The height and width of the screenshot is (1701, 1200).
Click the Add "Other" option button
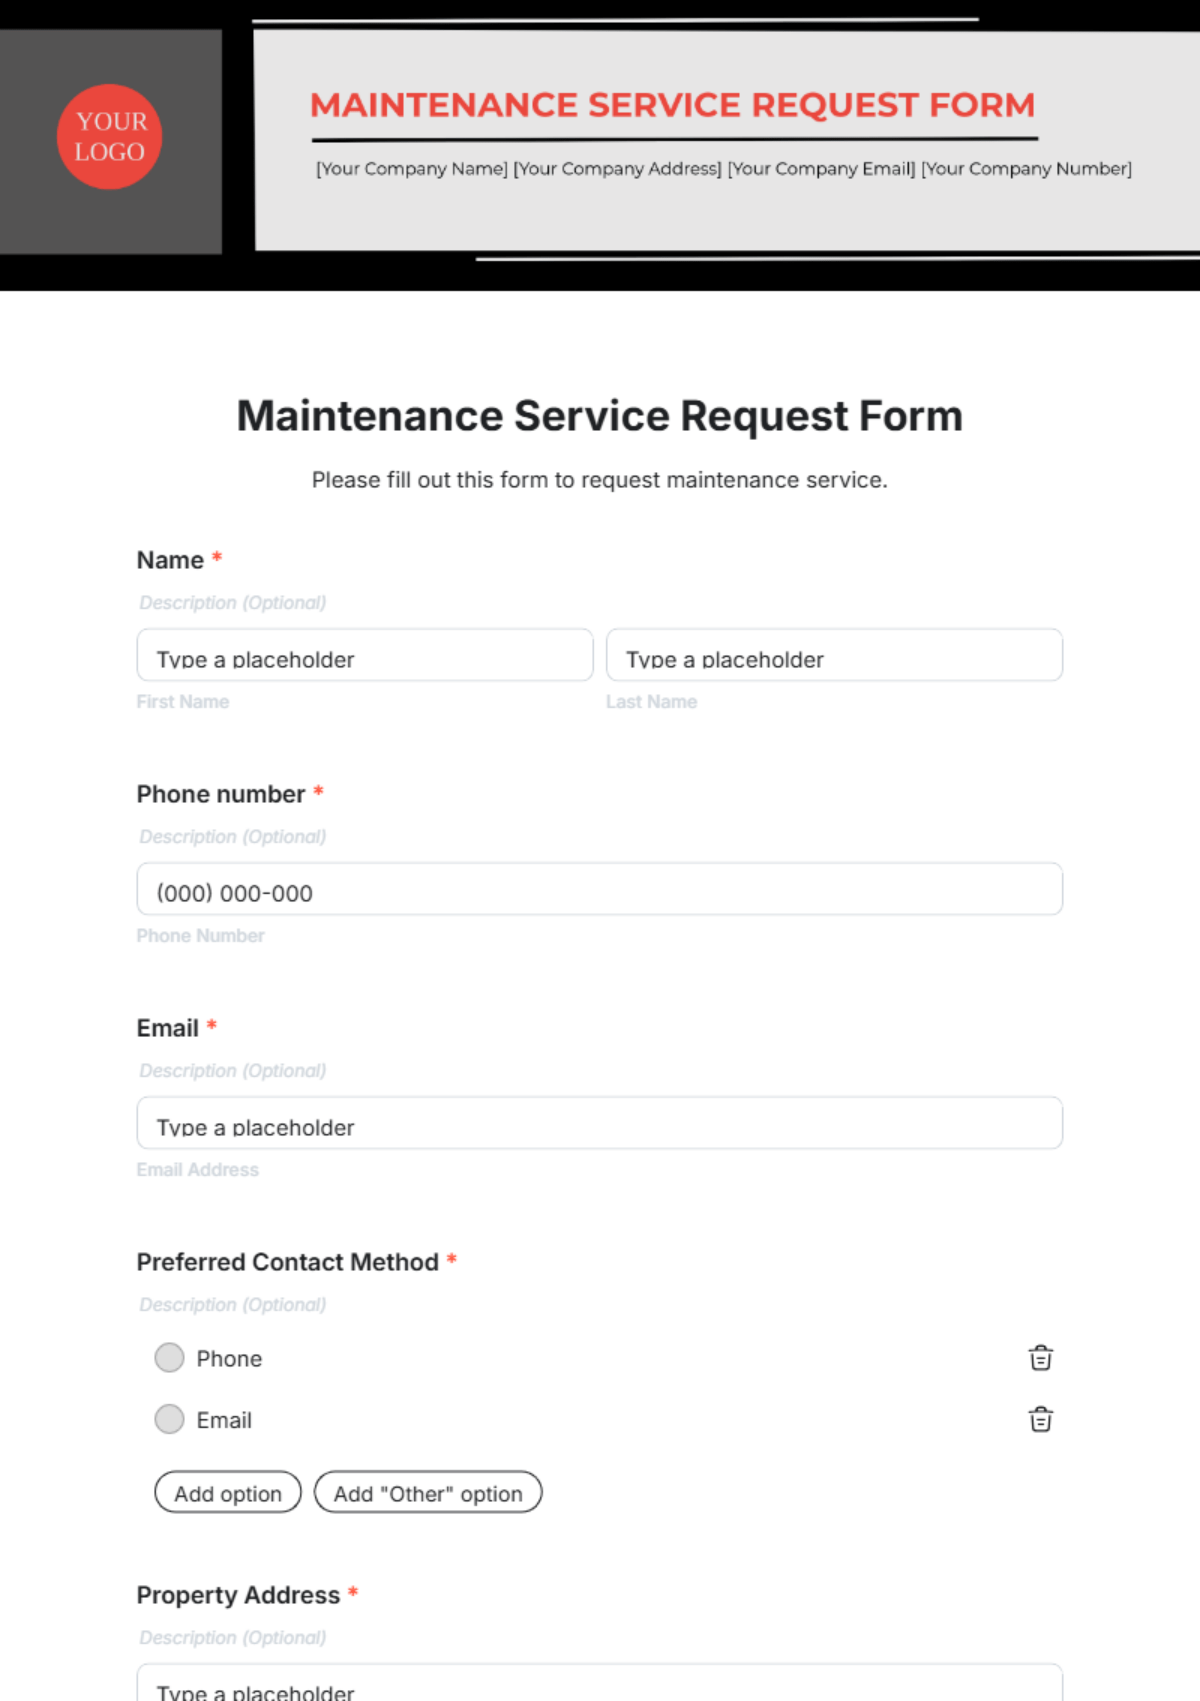[428, 1493]
